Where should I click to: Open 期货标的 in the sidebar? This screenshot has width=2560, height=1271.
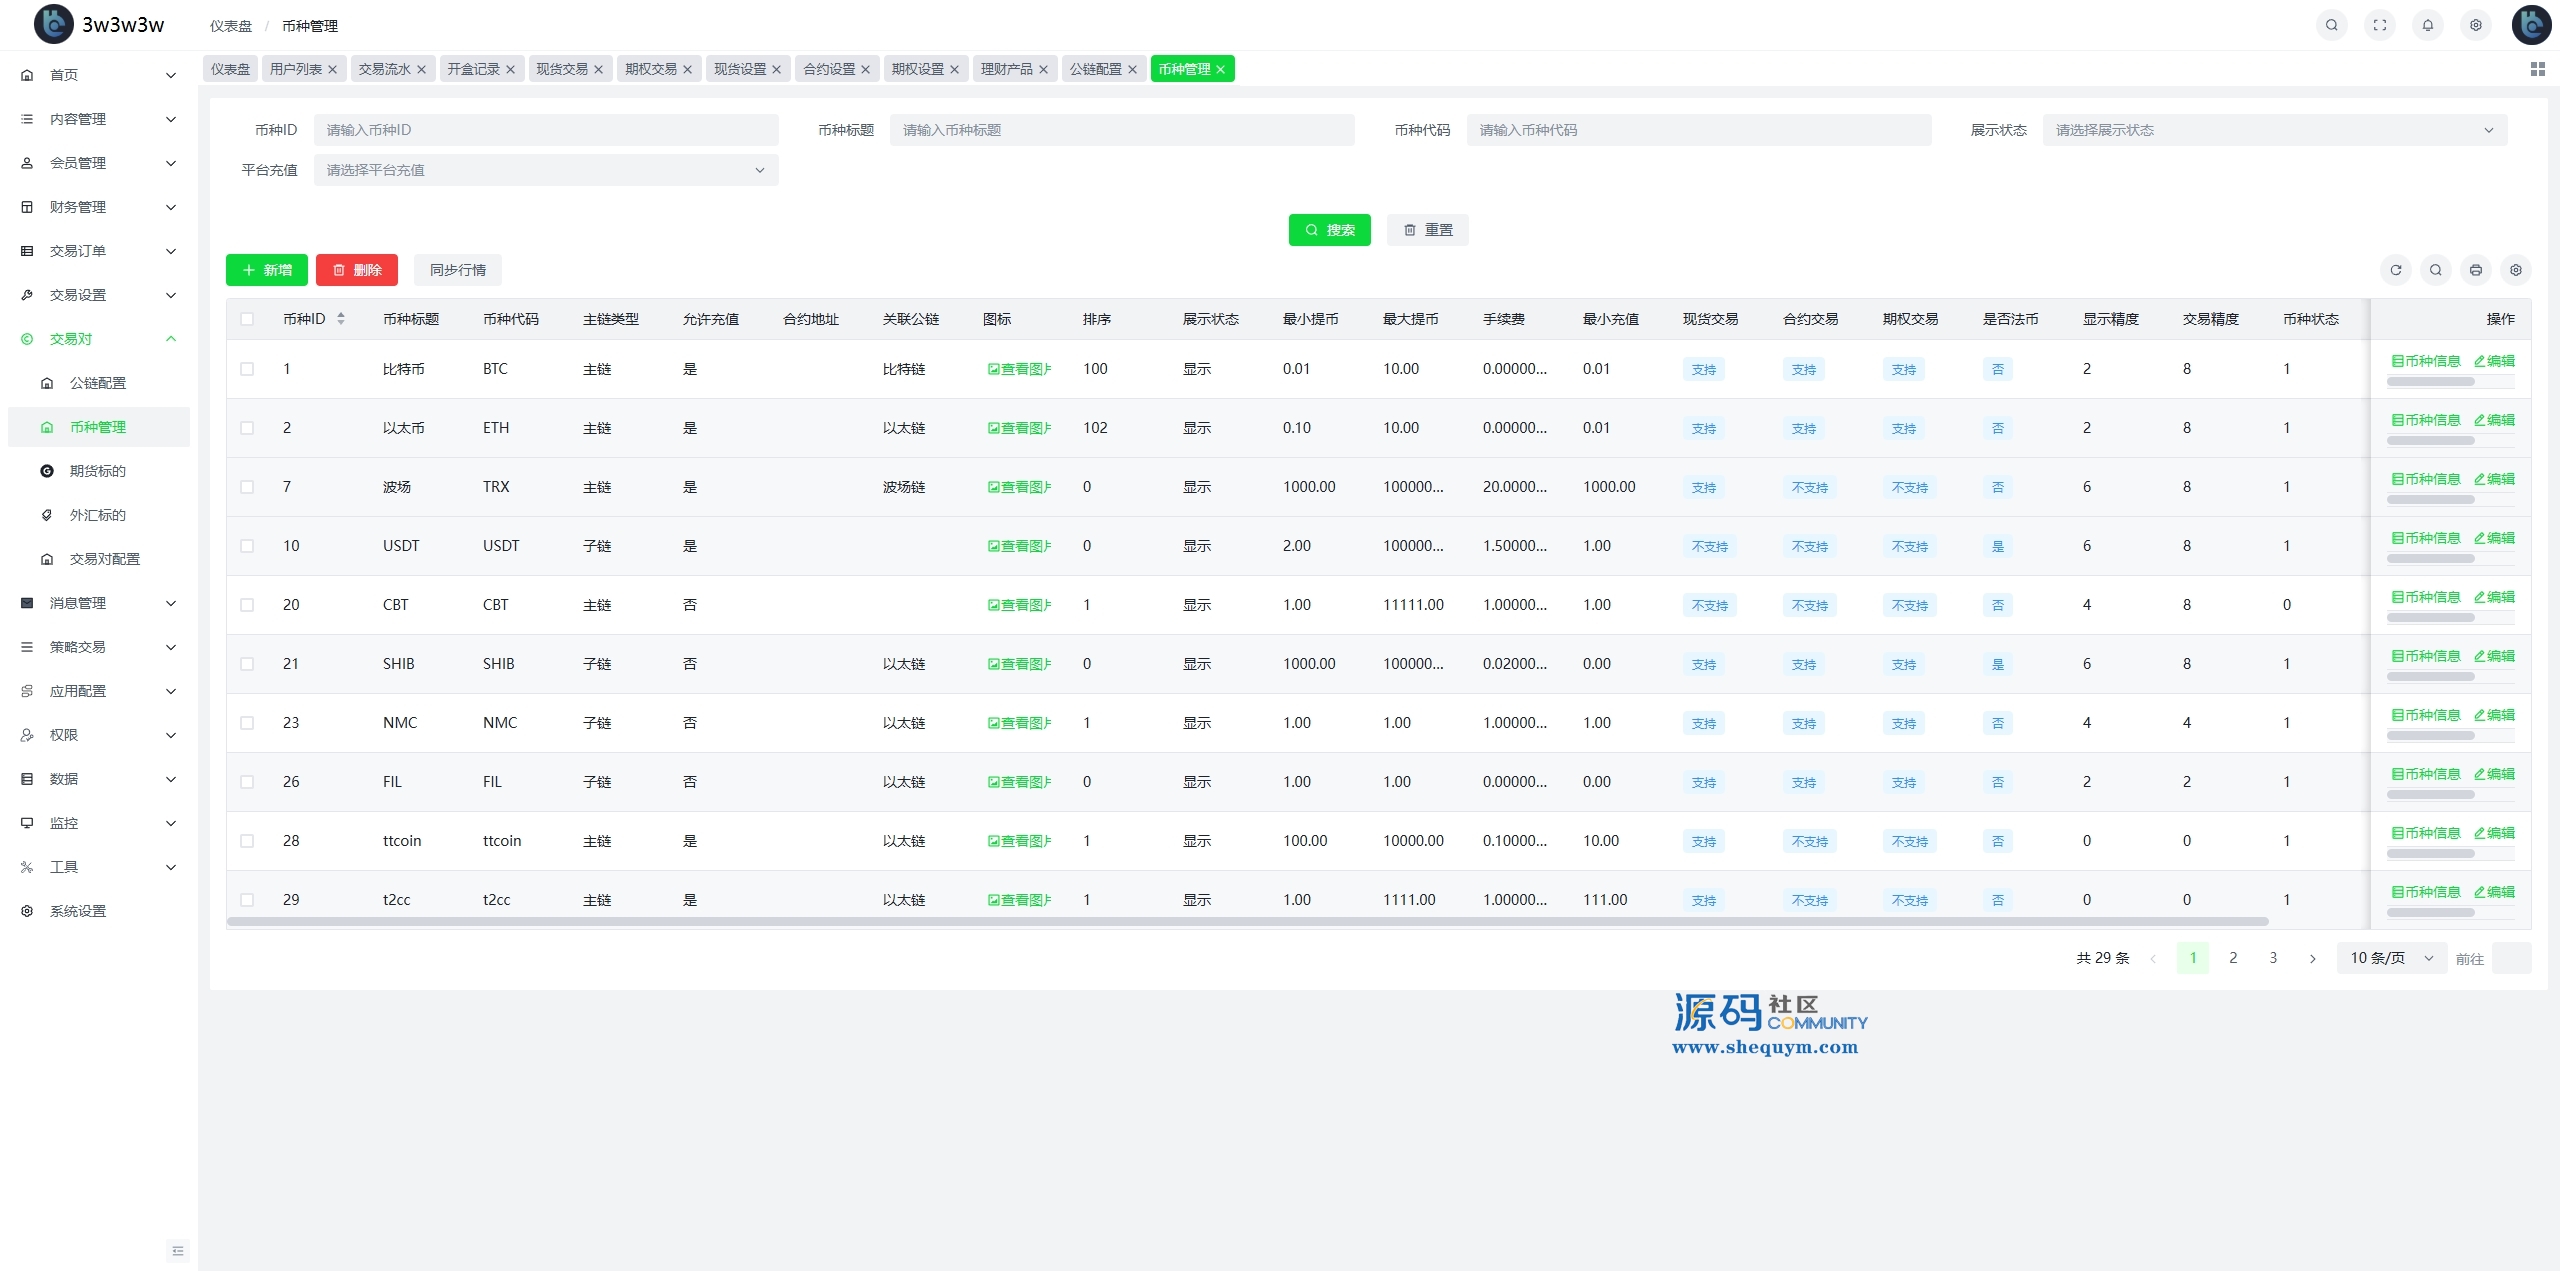(x=97, y=471)
